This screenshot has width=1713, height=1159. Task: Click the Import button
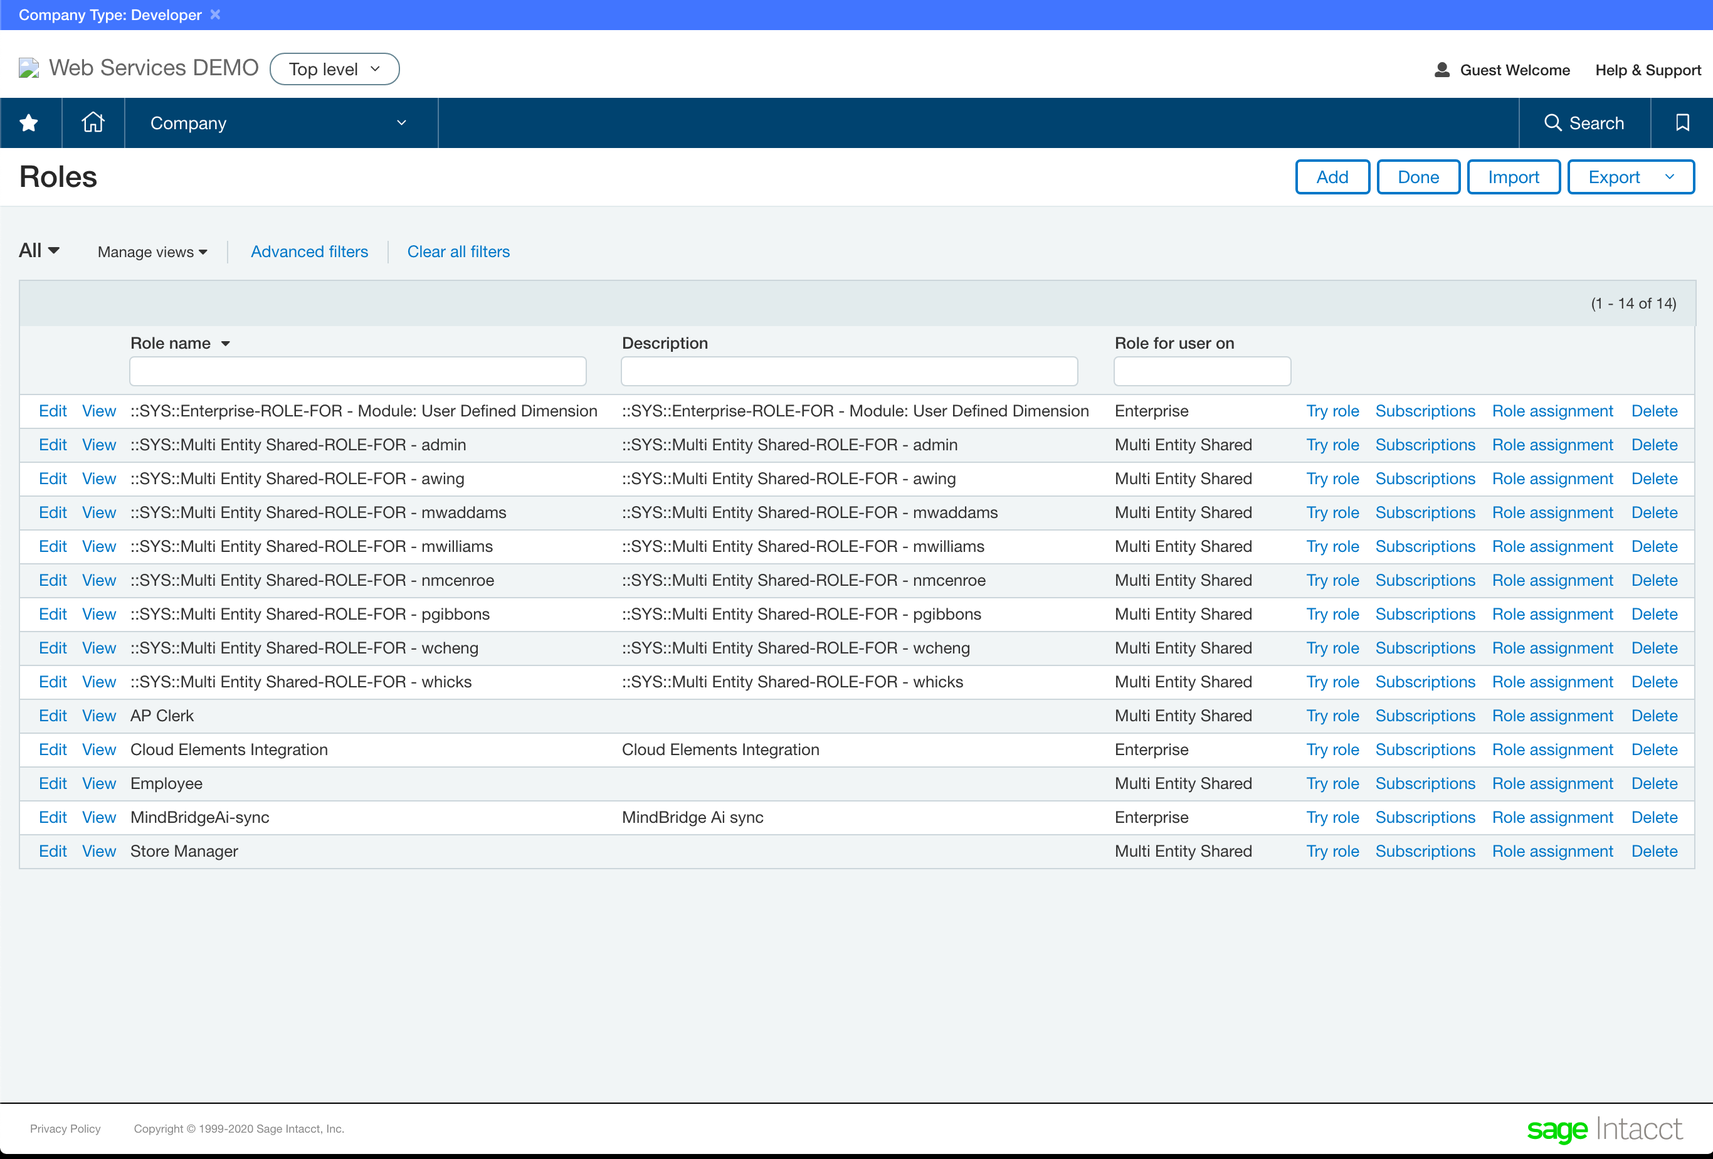click(x=1513, y=177)
